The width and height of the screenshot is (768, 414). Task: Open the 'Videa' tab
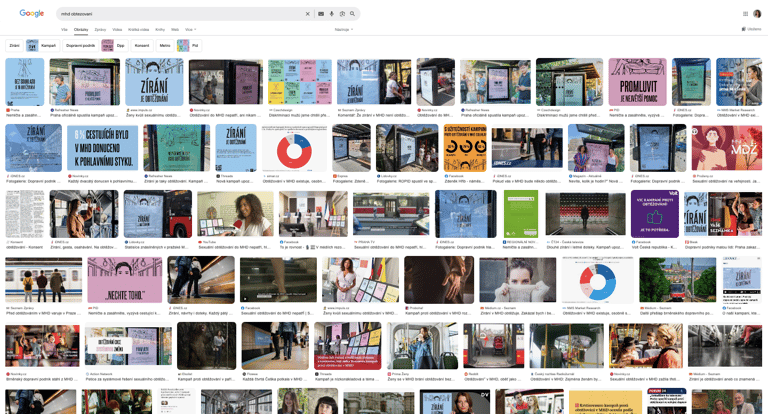(117, 29)
